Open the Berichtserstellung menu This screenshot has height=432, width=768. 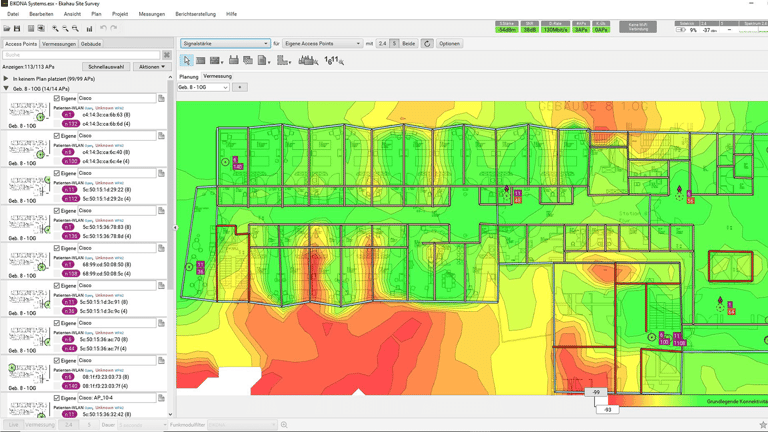(x=195, y=14)
